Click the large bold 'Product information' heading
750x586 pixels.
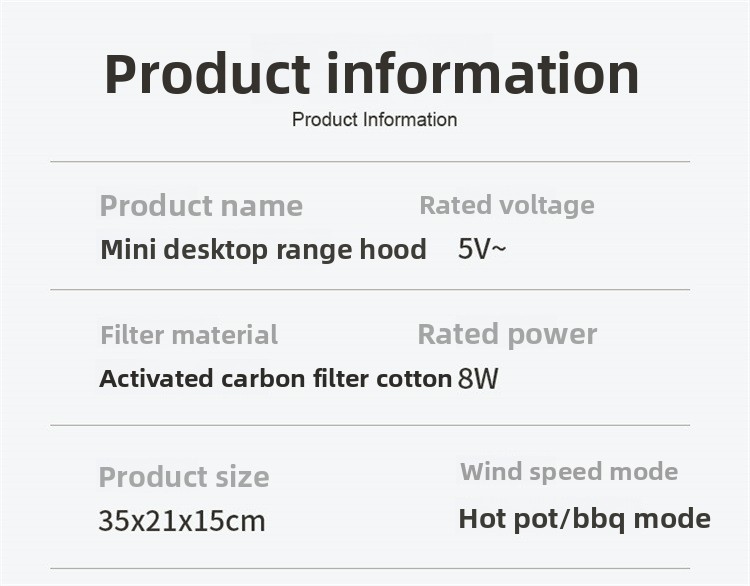372,74
